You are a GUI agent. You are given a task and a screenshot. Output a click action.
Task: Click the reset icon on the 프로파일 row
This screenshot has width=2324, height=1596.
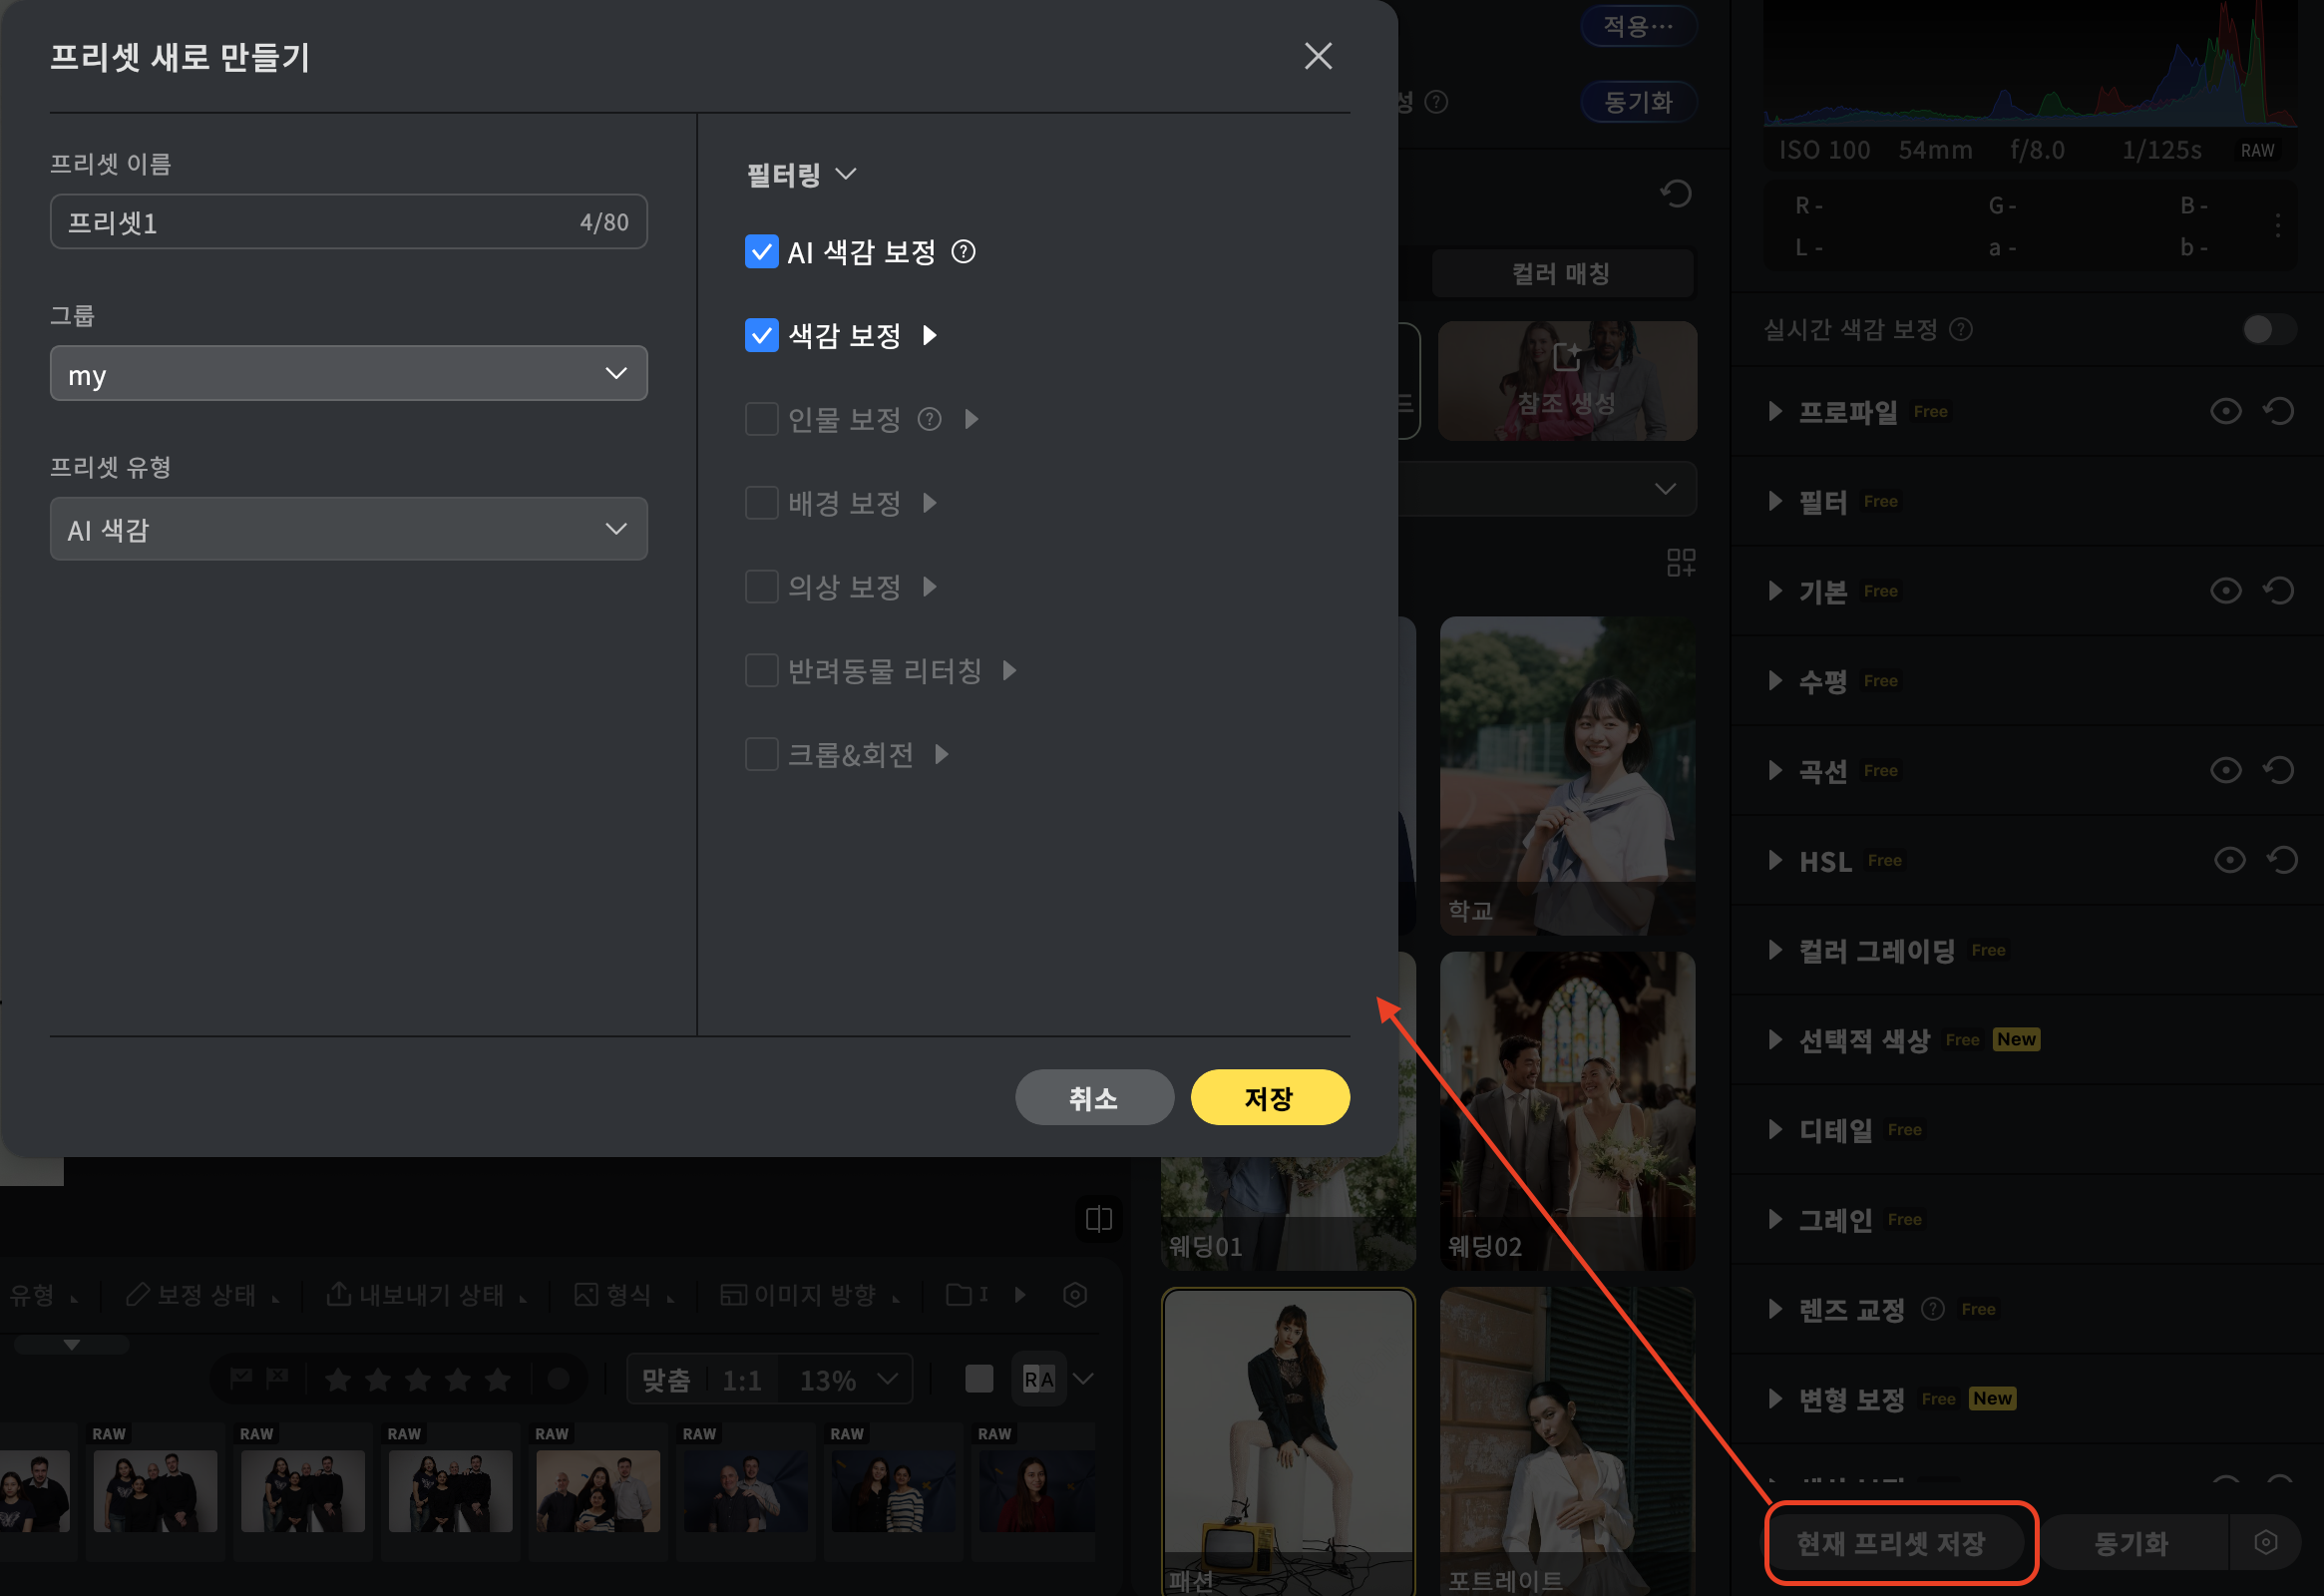click(x=2279, y=411)
